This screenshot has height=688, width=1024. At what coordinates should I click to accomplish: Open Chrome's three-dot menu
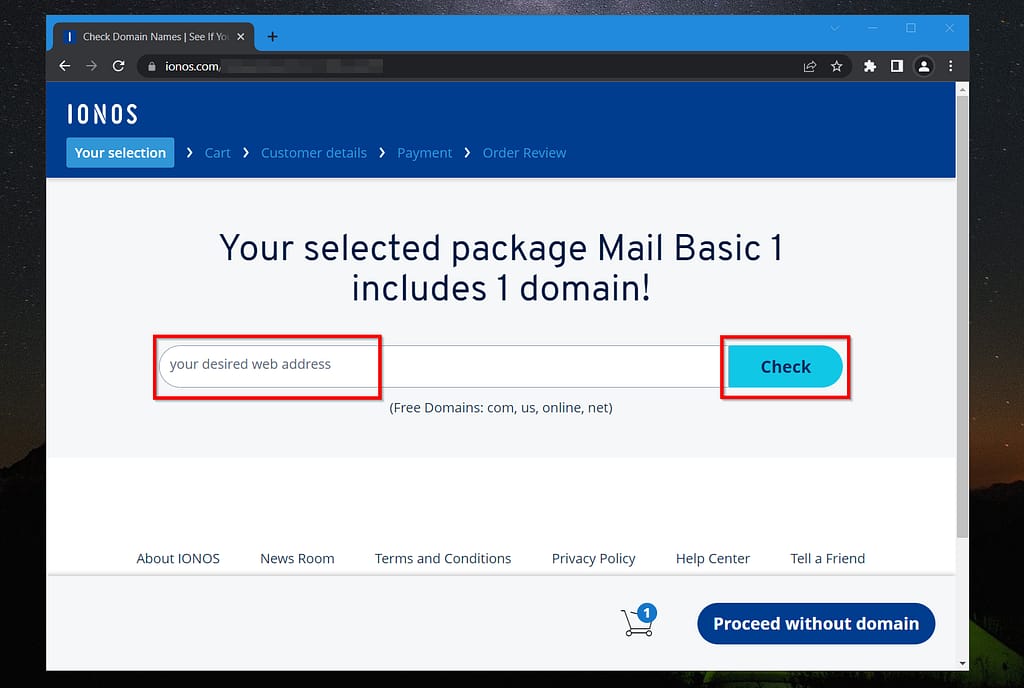[x=950, y=66]
